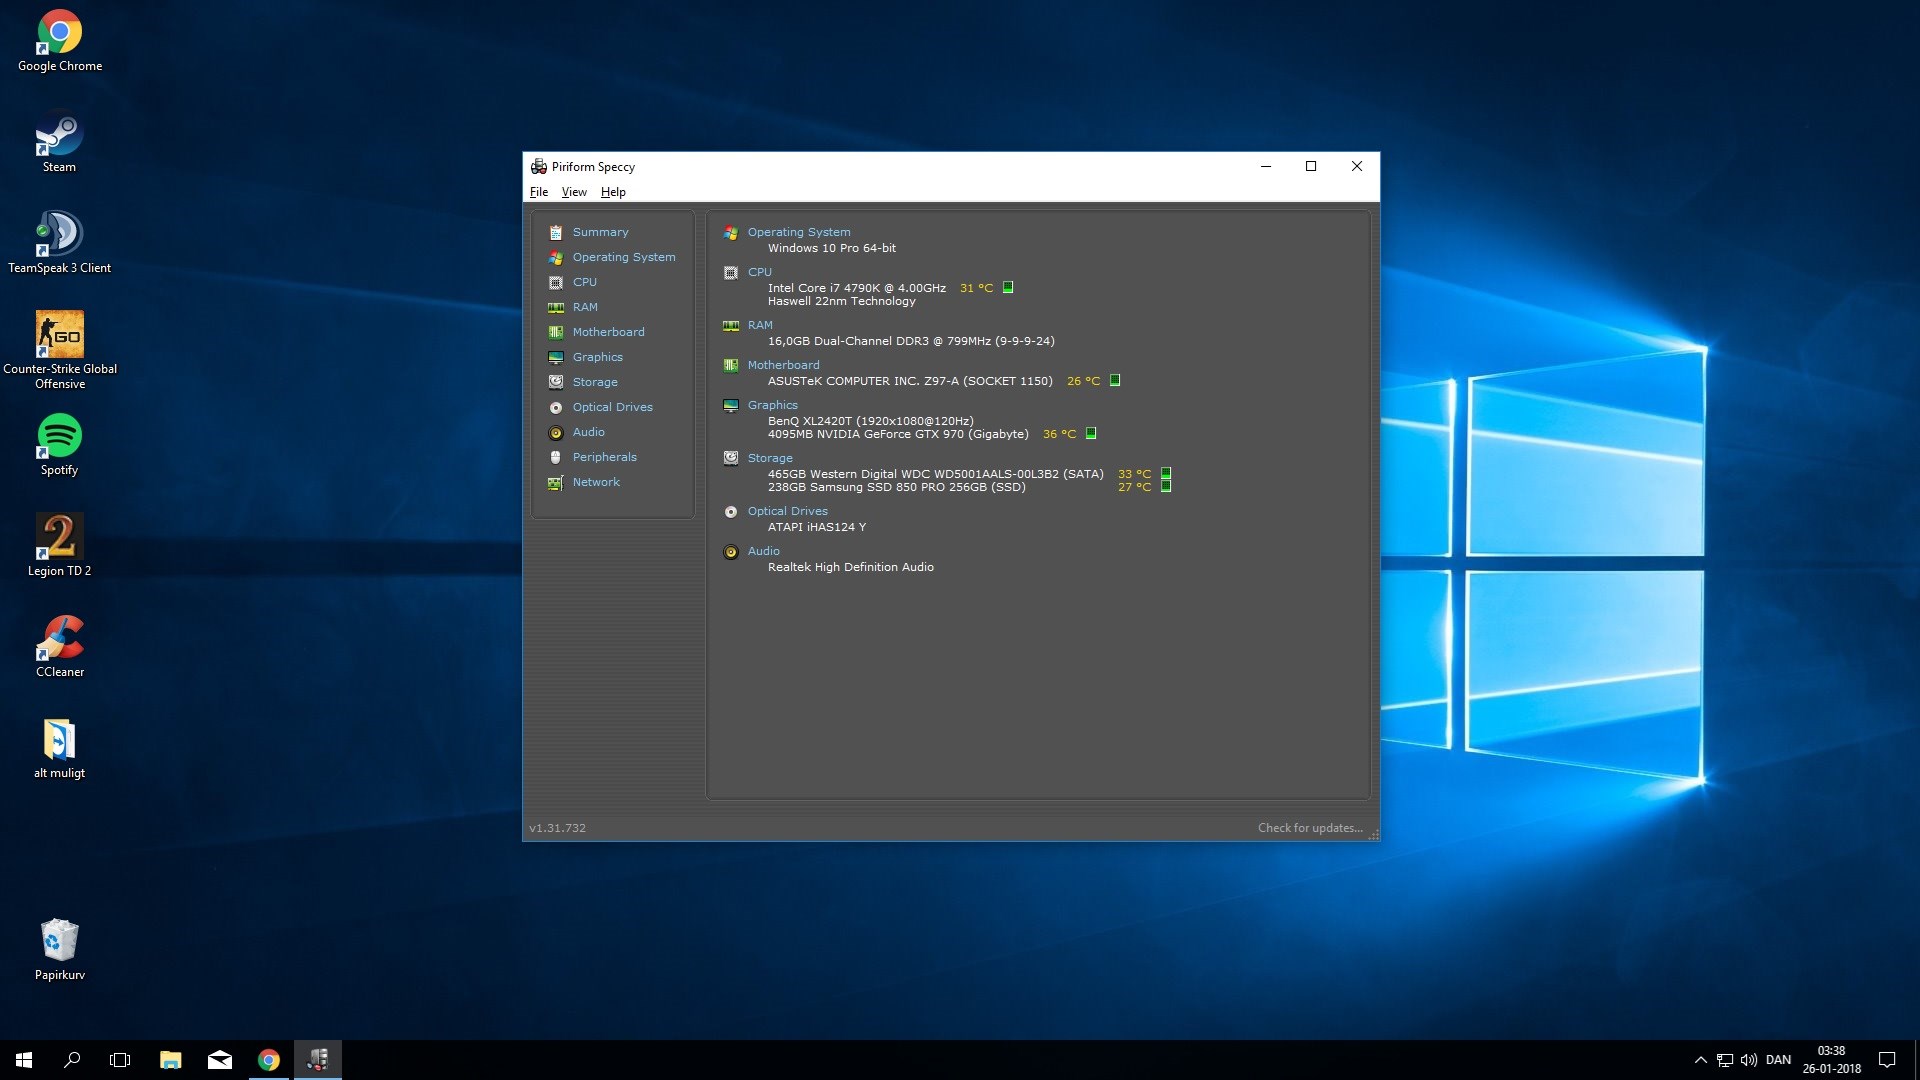Screen dimensions: 1920x1080
Task: Click the Windows flag icon beside sidebar Operating System
Action: (x=556, y=257)
